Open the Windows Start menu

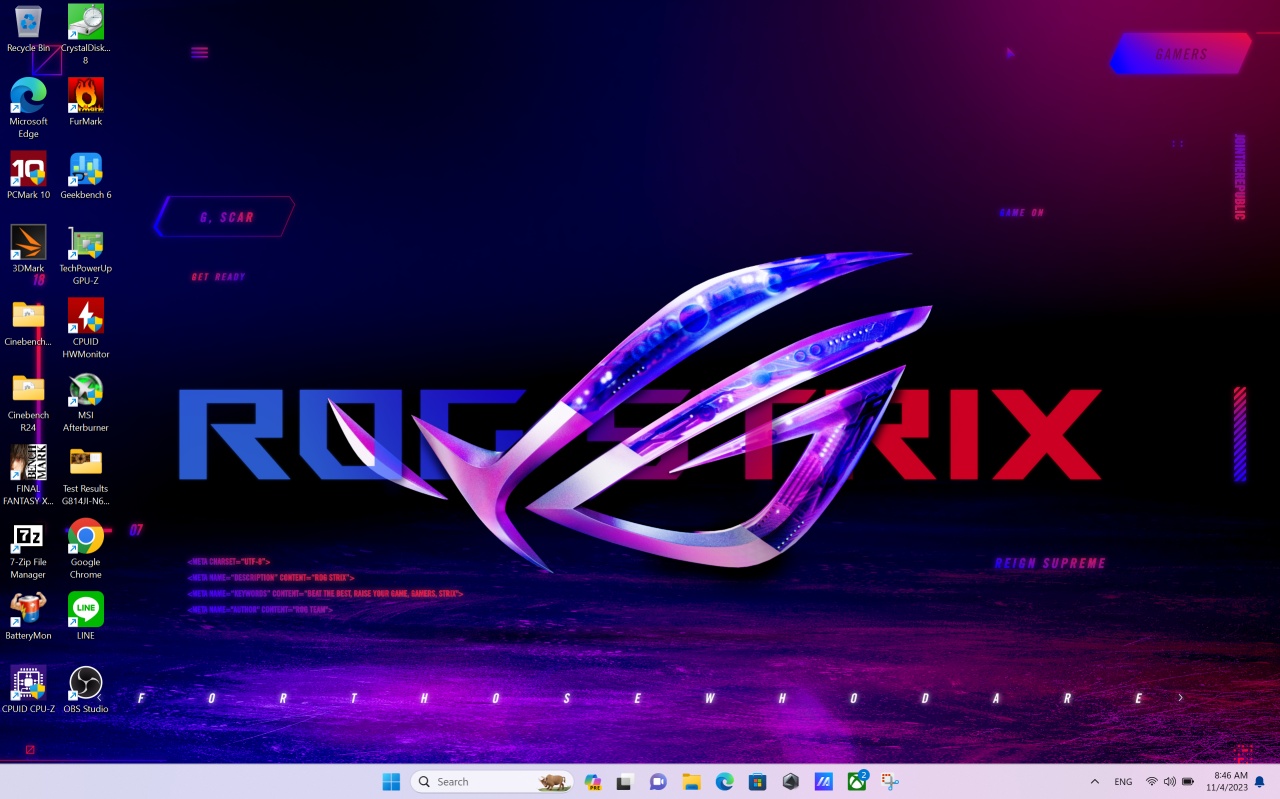[391, 782]
